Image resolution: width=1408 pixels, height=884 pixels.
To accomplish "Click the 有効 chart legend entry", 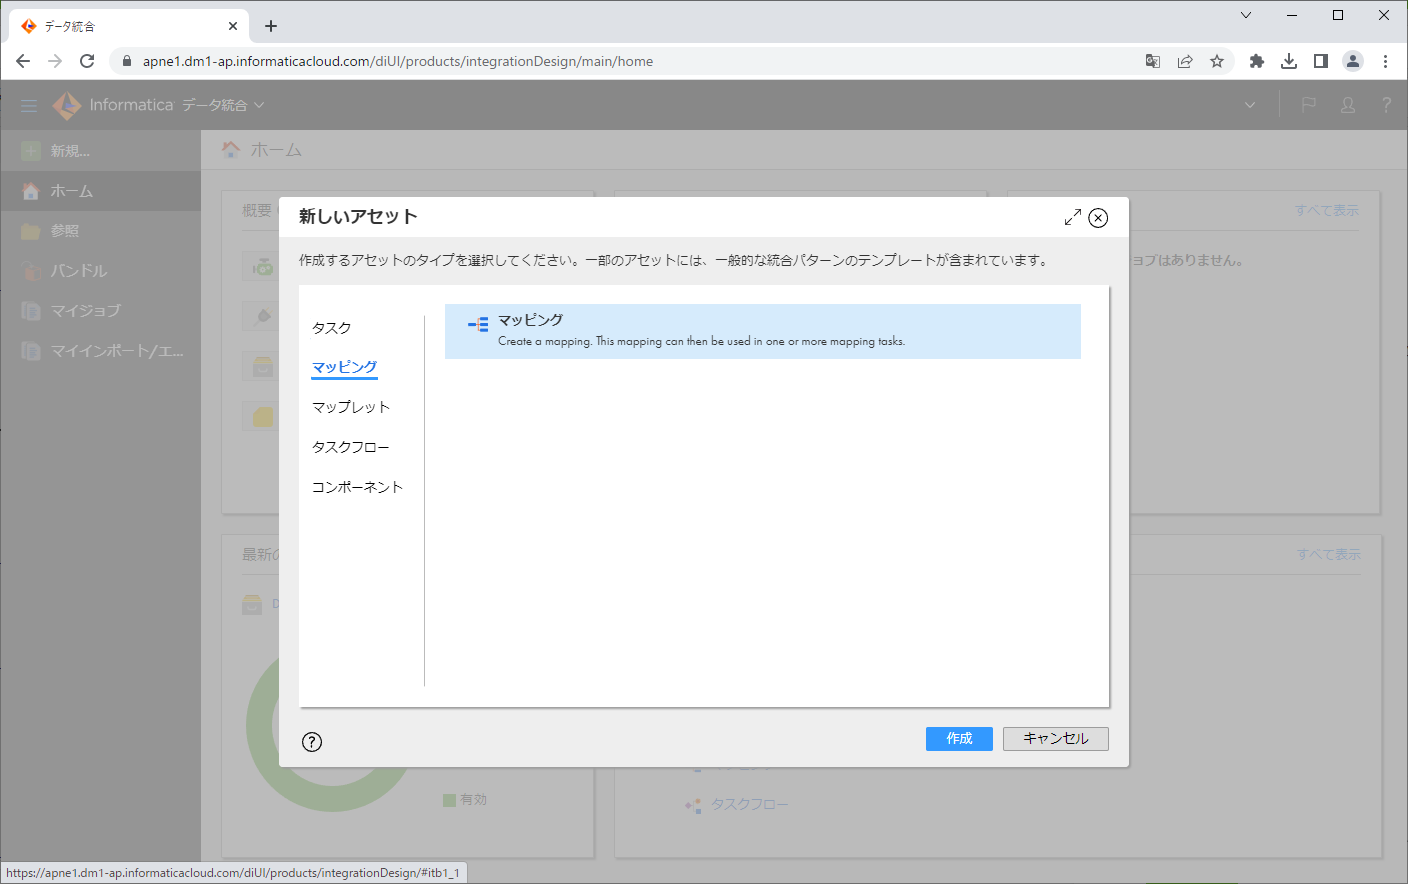I will 465,800.
